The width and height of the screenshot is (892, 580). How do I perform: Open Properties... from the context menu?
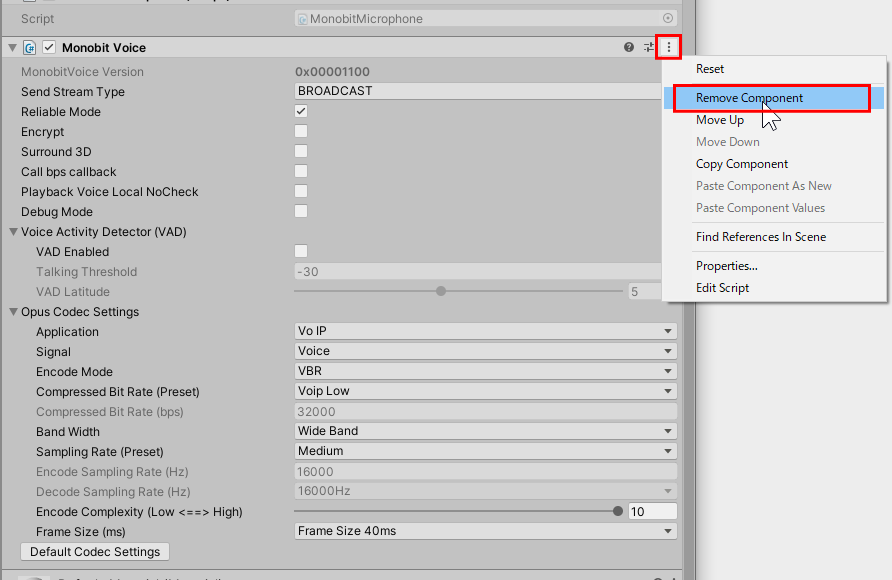pyautogui.click(x=774, y=266)
